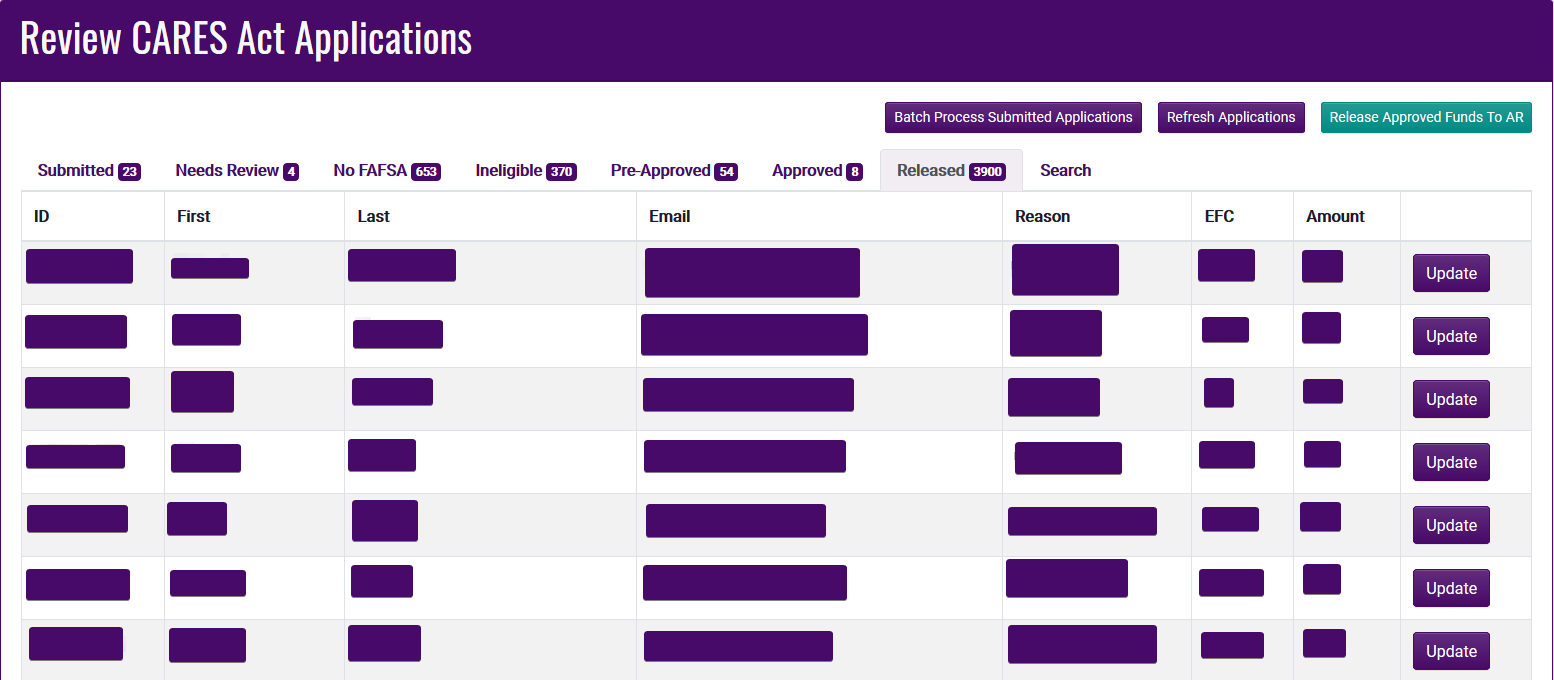
Task: Click Batch Process Submitted Applications button
Action: [1013, 117]
